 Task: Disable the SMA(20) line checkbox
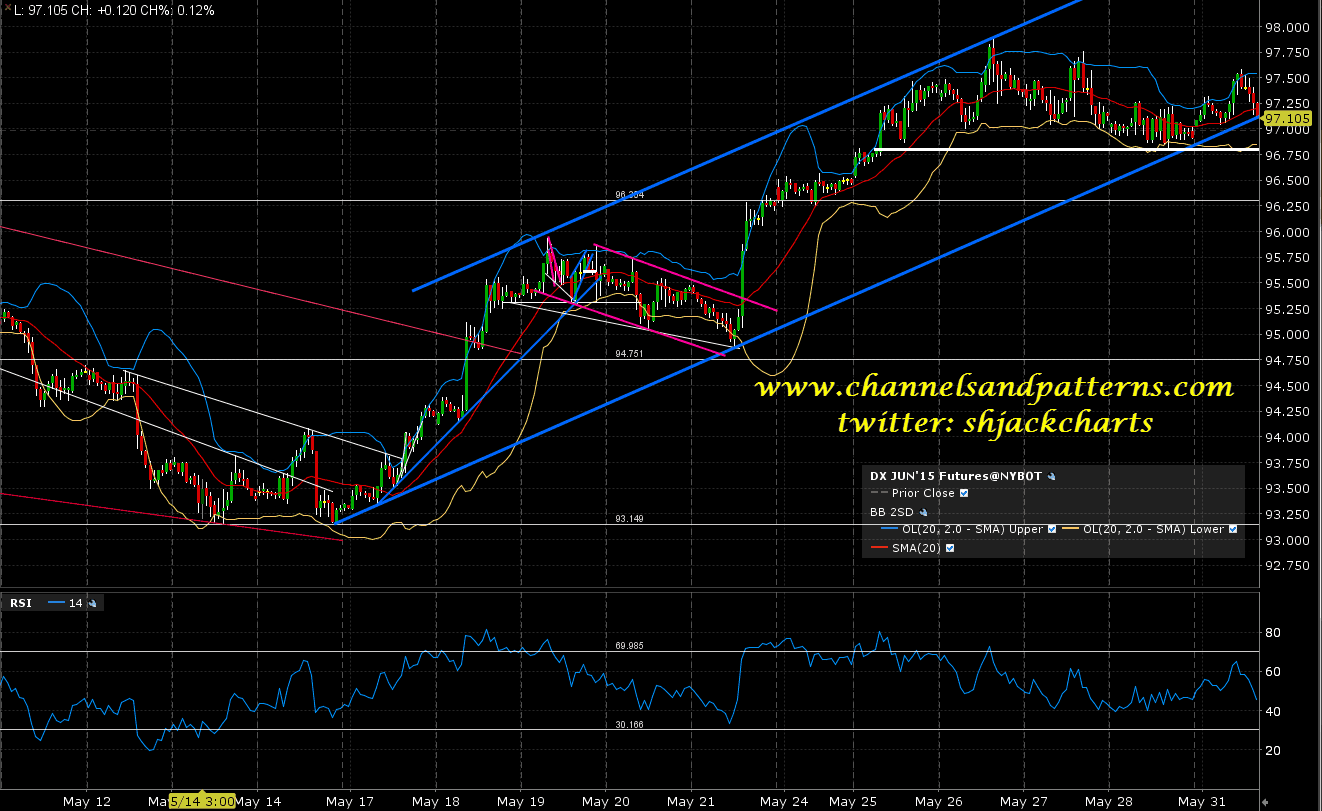point(949,548)
